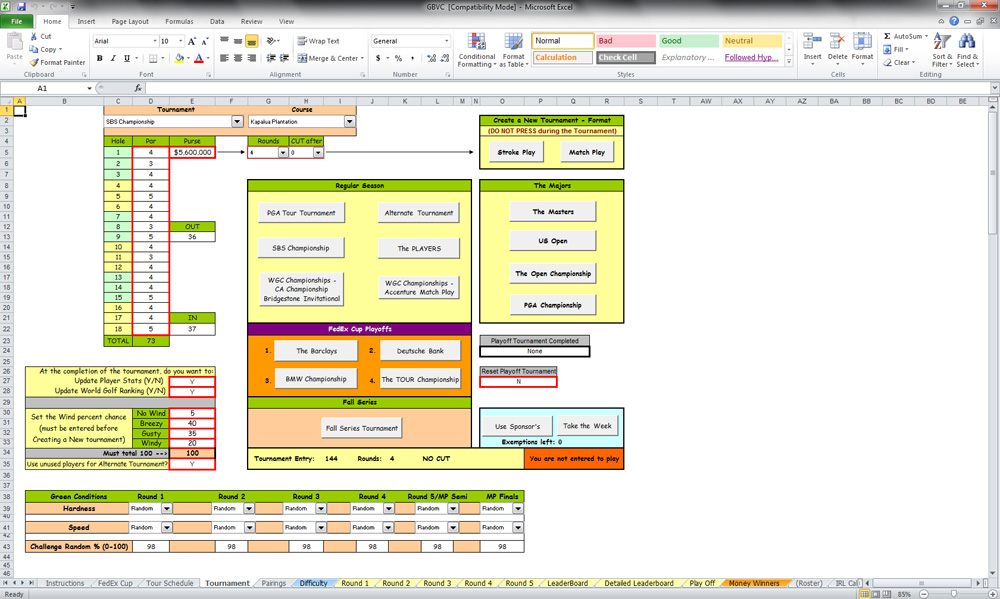The height and width of the screenshot is (599, 1000).
Task: Click the Insert cells icon
Action: coord(812,42)
